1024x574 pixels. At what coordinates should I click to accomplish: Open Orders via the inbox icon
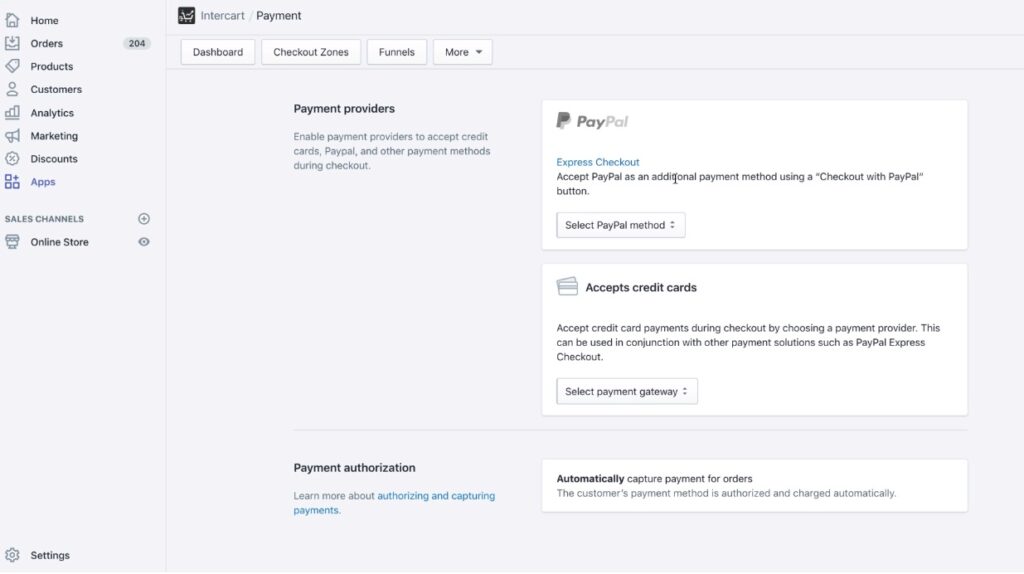coord(12,43)
